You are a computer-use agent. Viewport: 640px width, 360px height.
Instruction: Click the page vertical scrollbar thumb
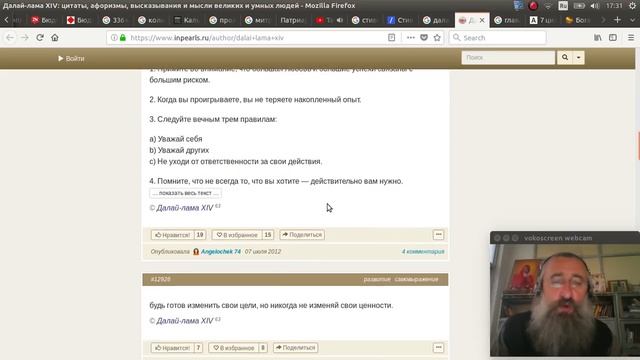tap(638, 146)
